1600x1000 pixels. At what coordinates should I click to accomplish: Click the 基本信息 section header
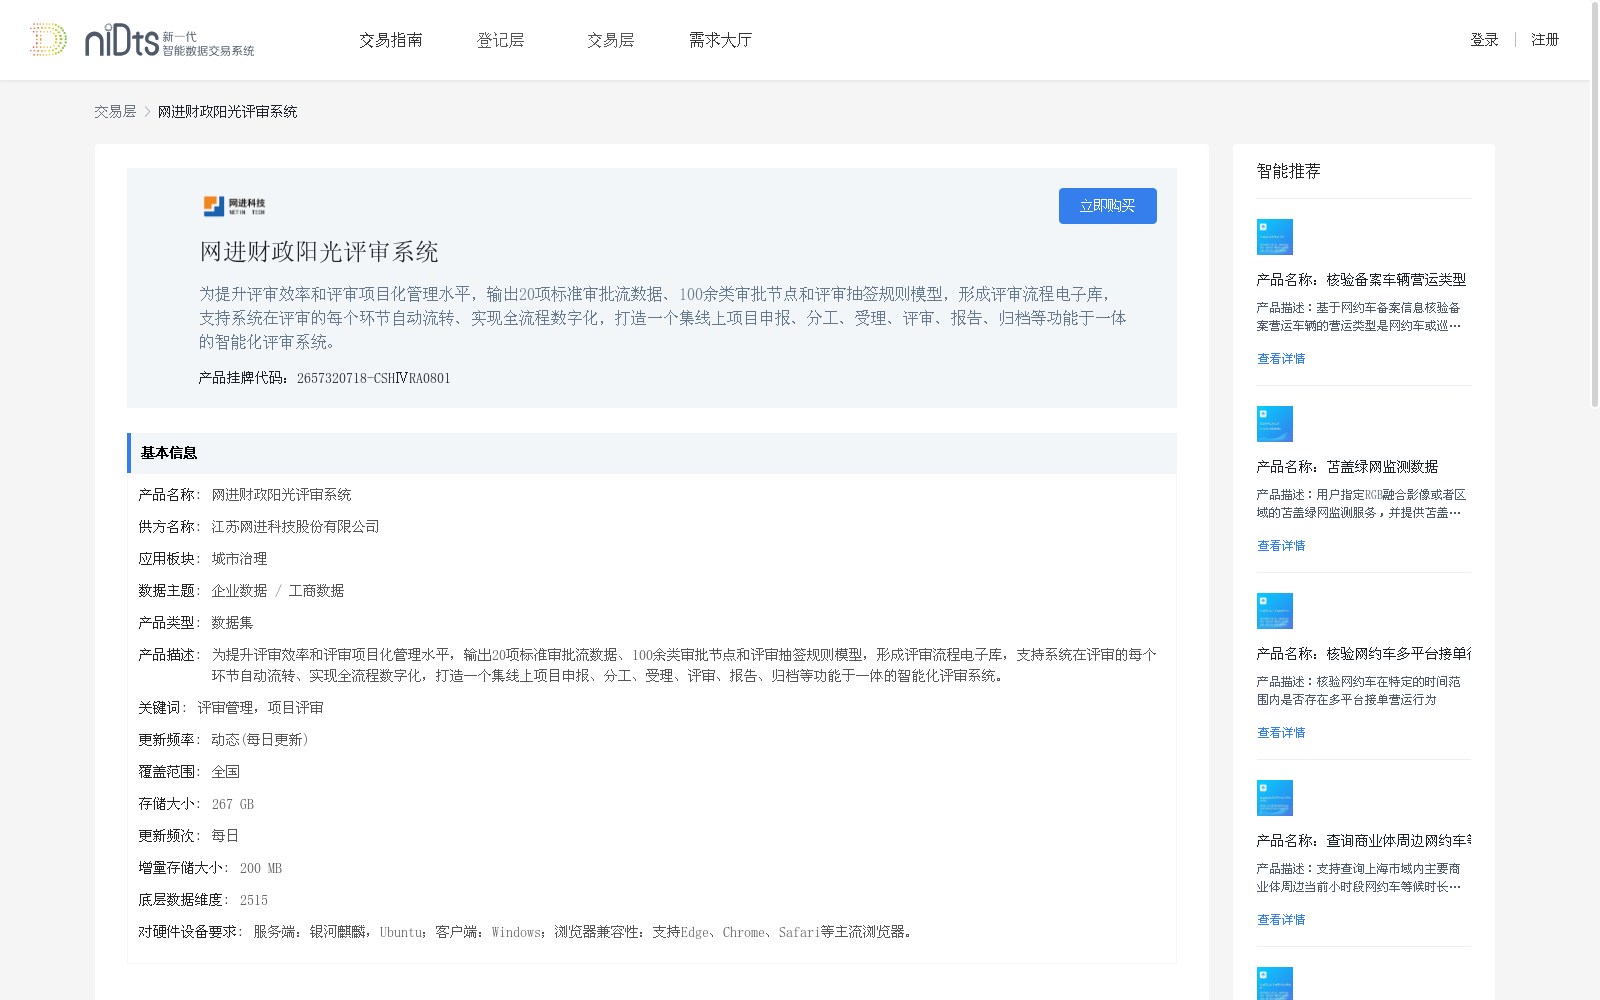pyautogui.click(x=652, y=453)
